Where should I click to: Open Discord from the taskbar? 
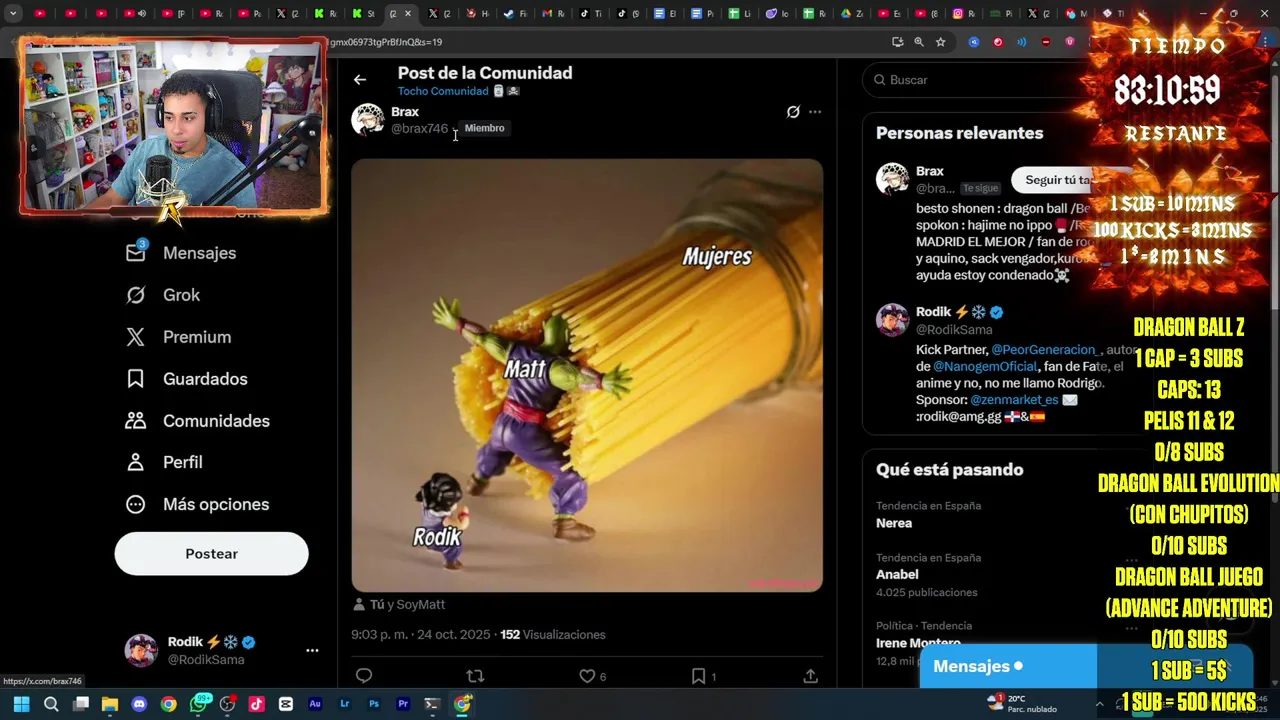coord(139,704)
